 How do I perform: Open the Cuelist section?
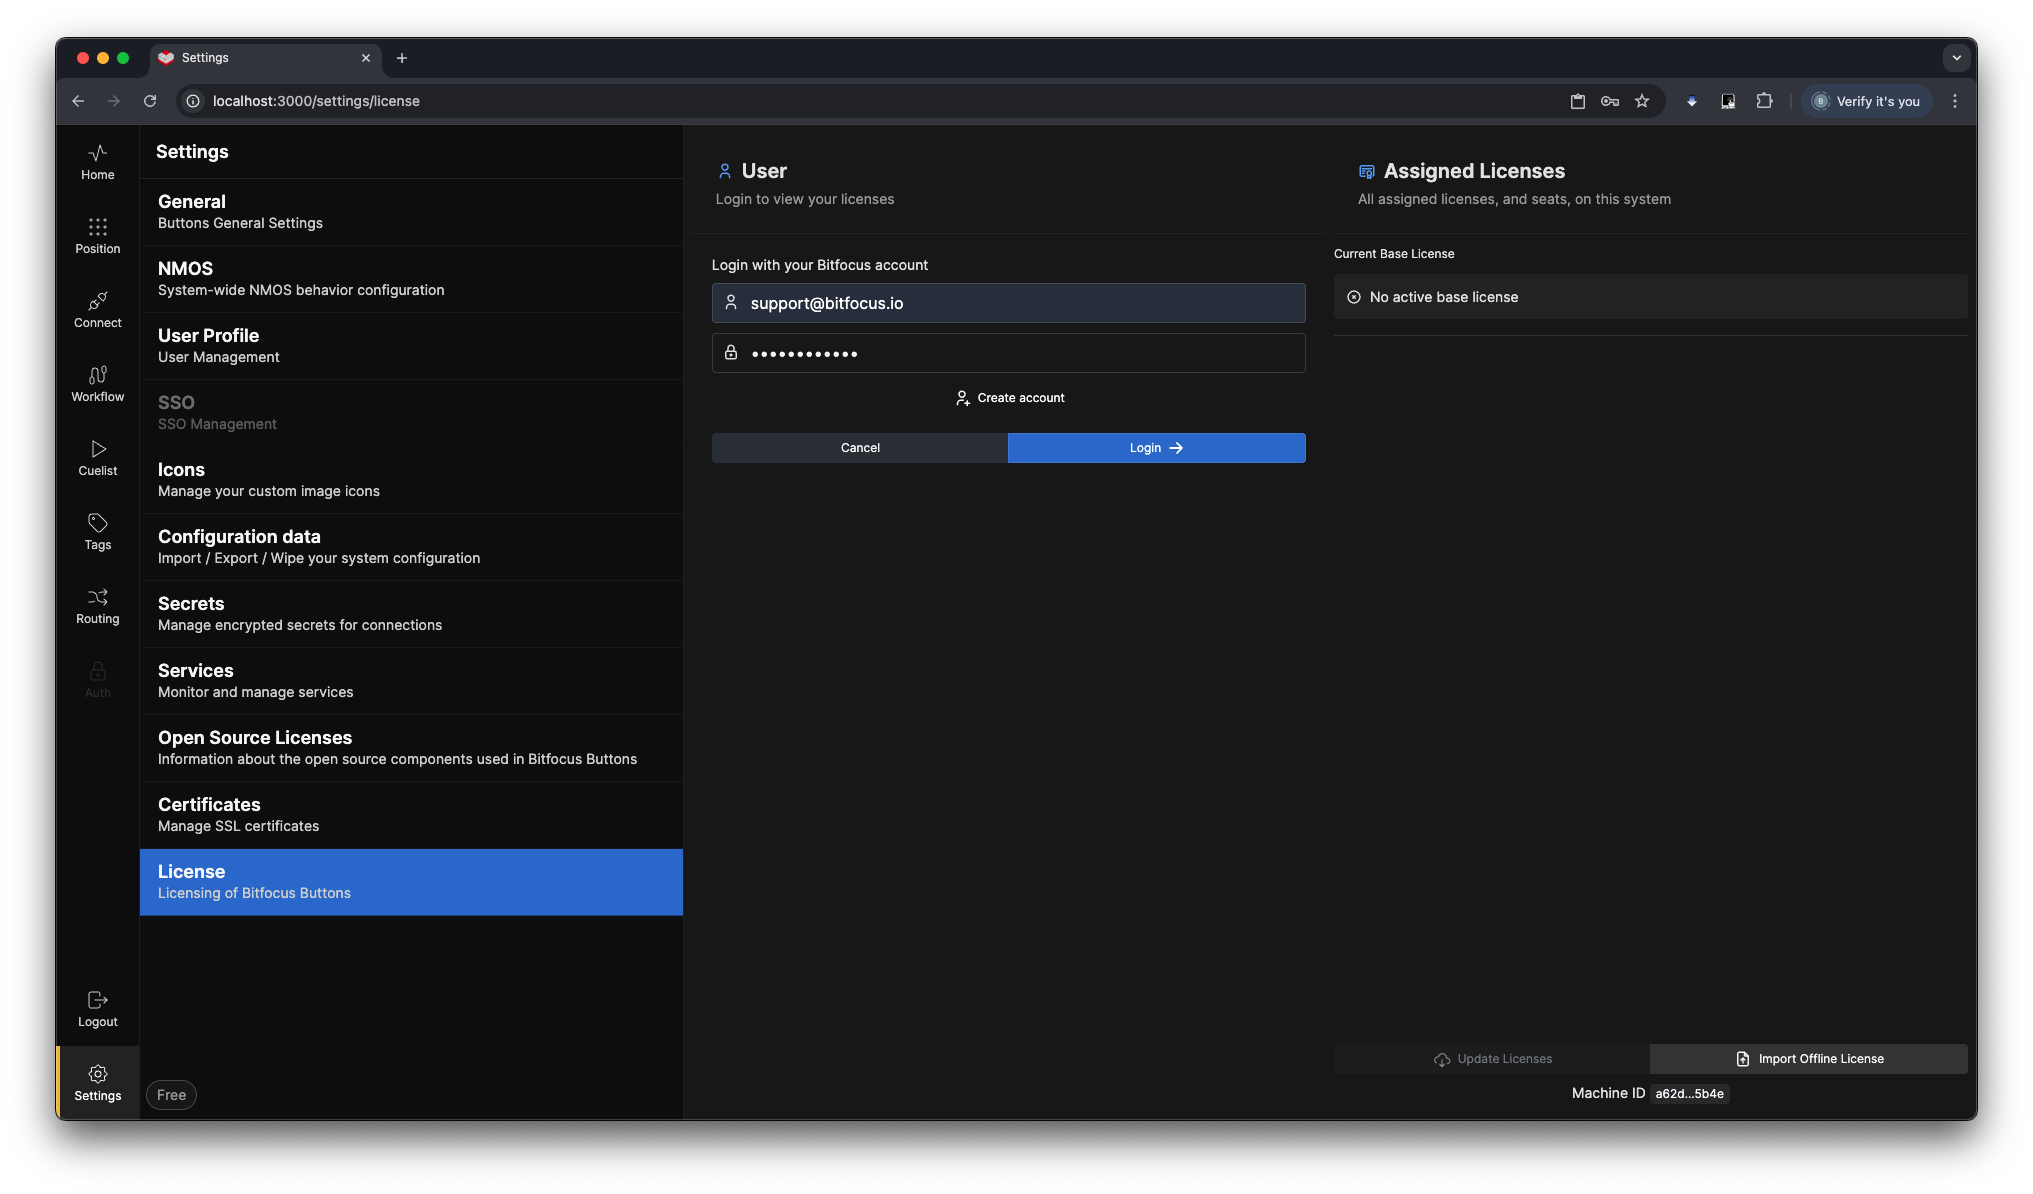pyautogui.click(x=97, y=458)
